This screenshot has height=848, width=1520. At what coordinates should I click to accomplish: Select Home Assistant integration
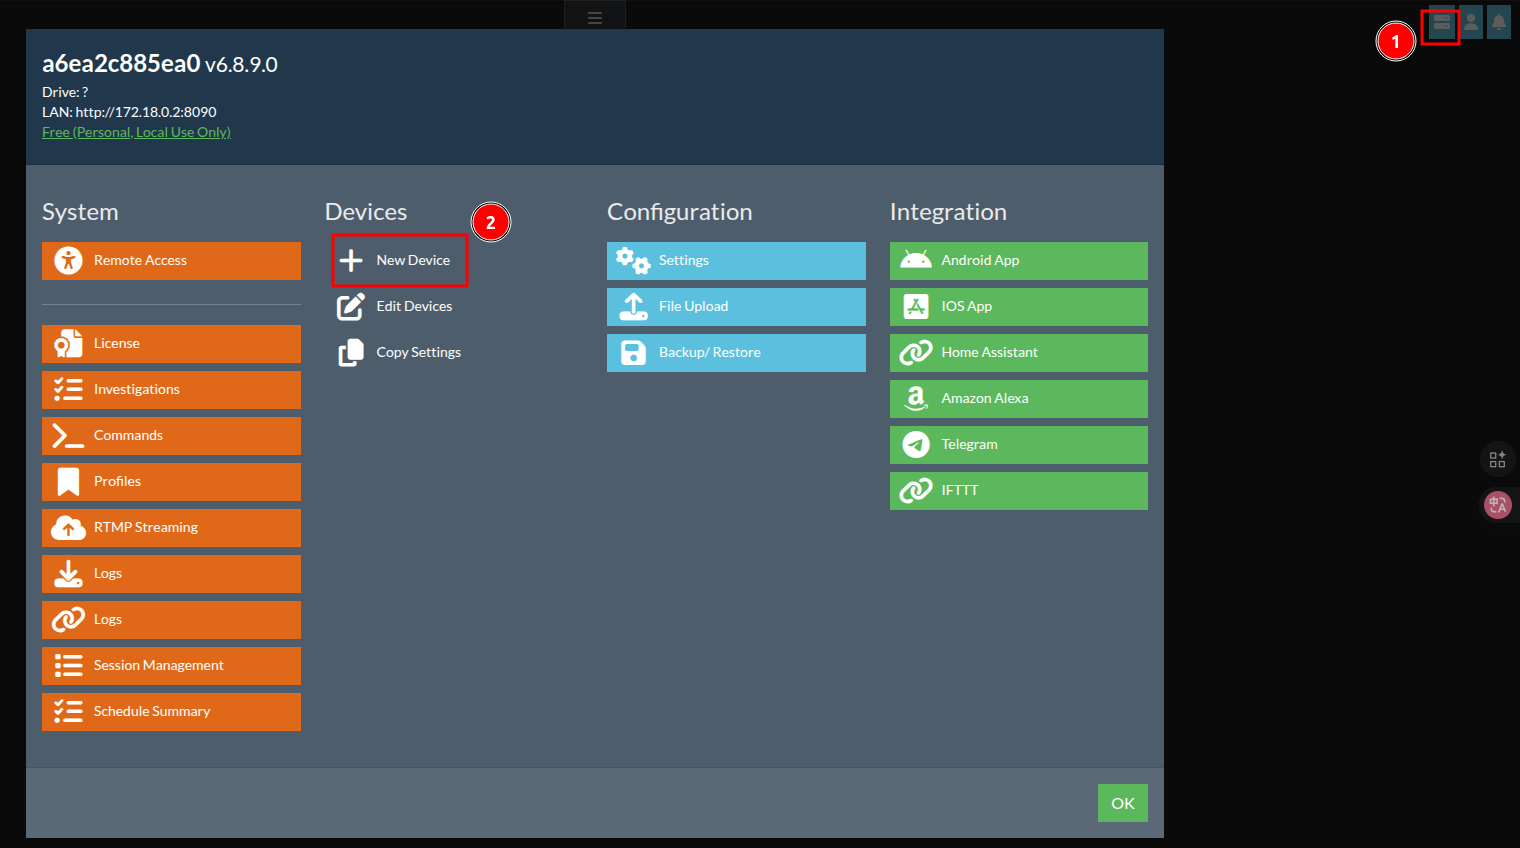pos(1018,353)
